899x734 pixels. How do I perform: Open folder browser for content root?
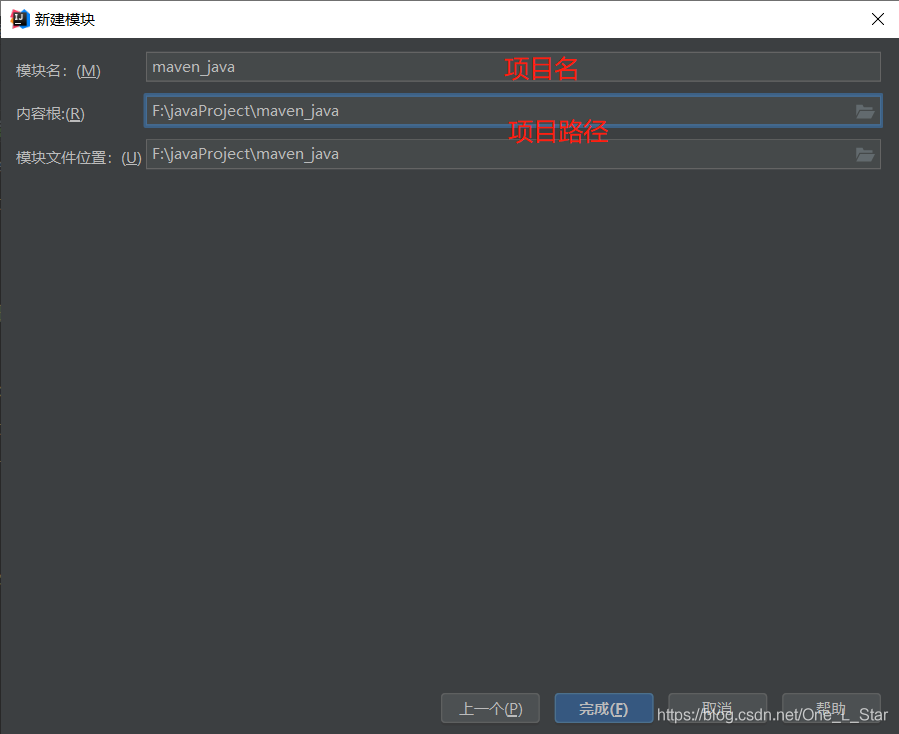[865, 111]
